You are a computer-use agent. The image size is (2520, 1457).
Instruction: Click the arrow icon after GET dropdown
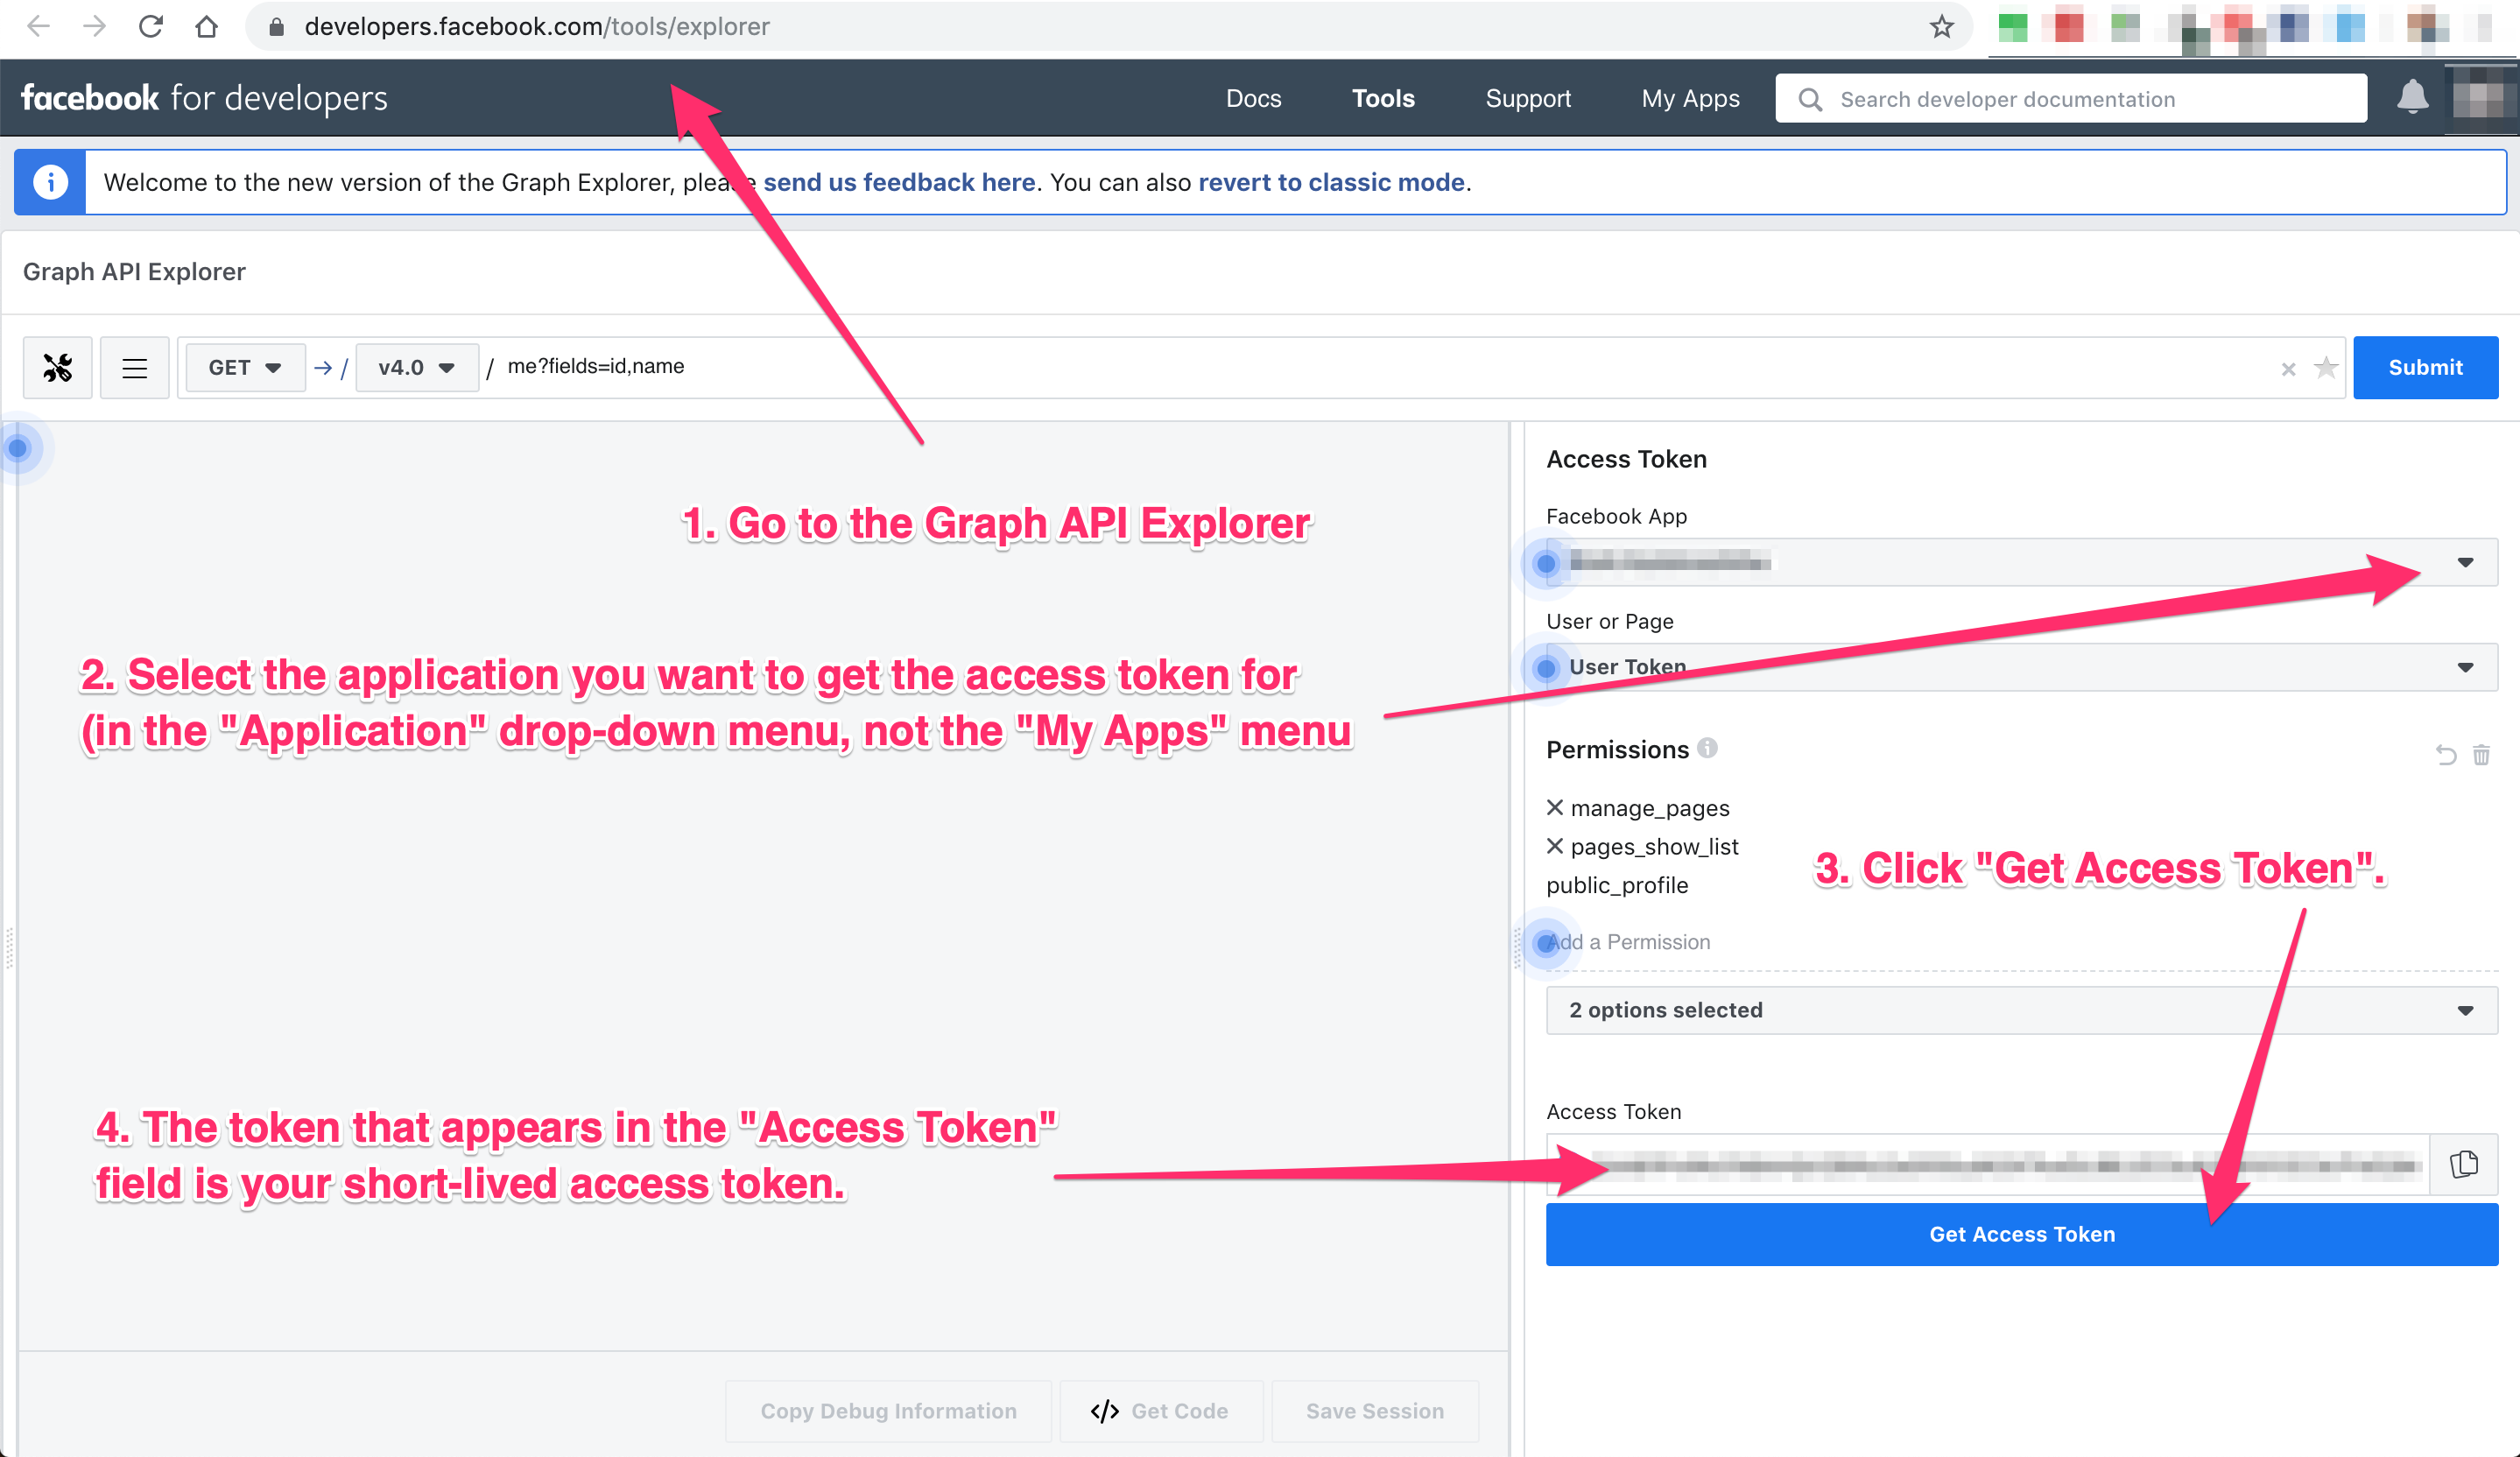click(x=322, y=368)
